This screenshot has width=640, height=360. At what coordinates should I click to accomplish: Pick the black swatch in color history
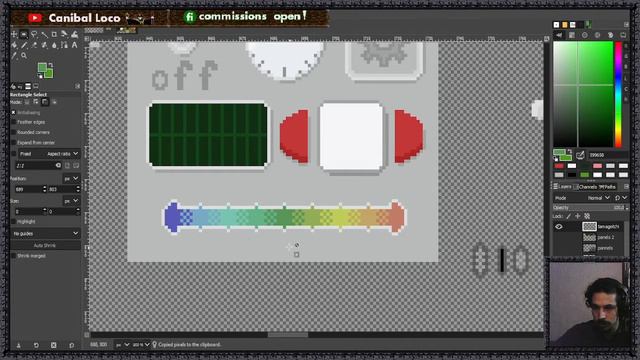(571, 175)
